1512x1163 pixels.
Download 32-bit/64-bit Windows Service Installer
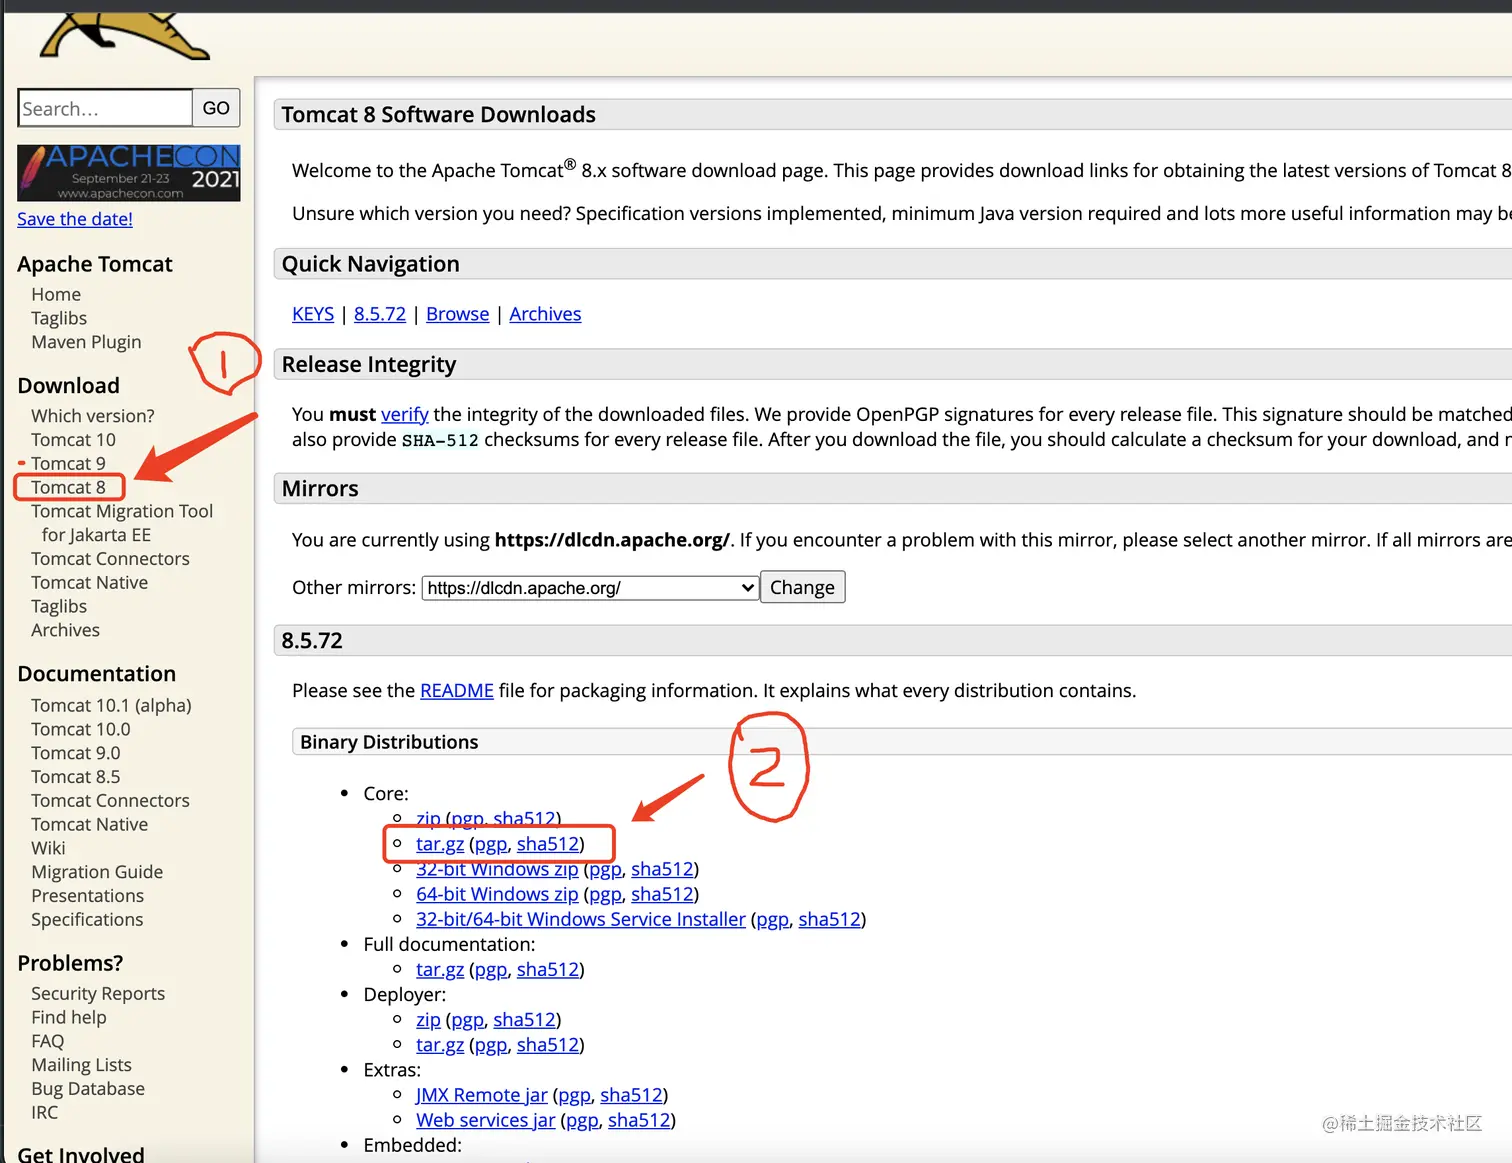coord(581,919)
